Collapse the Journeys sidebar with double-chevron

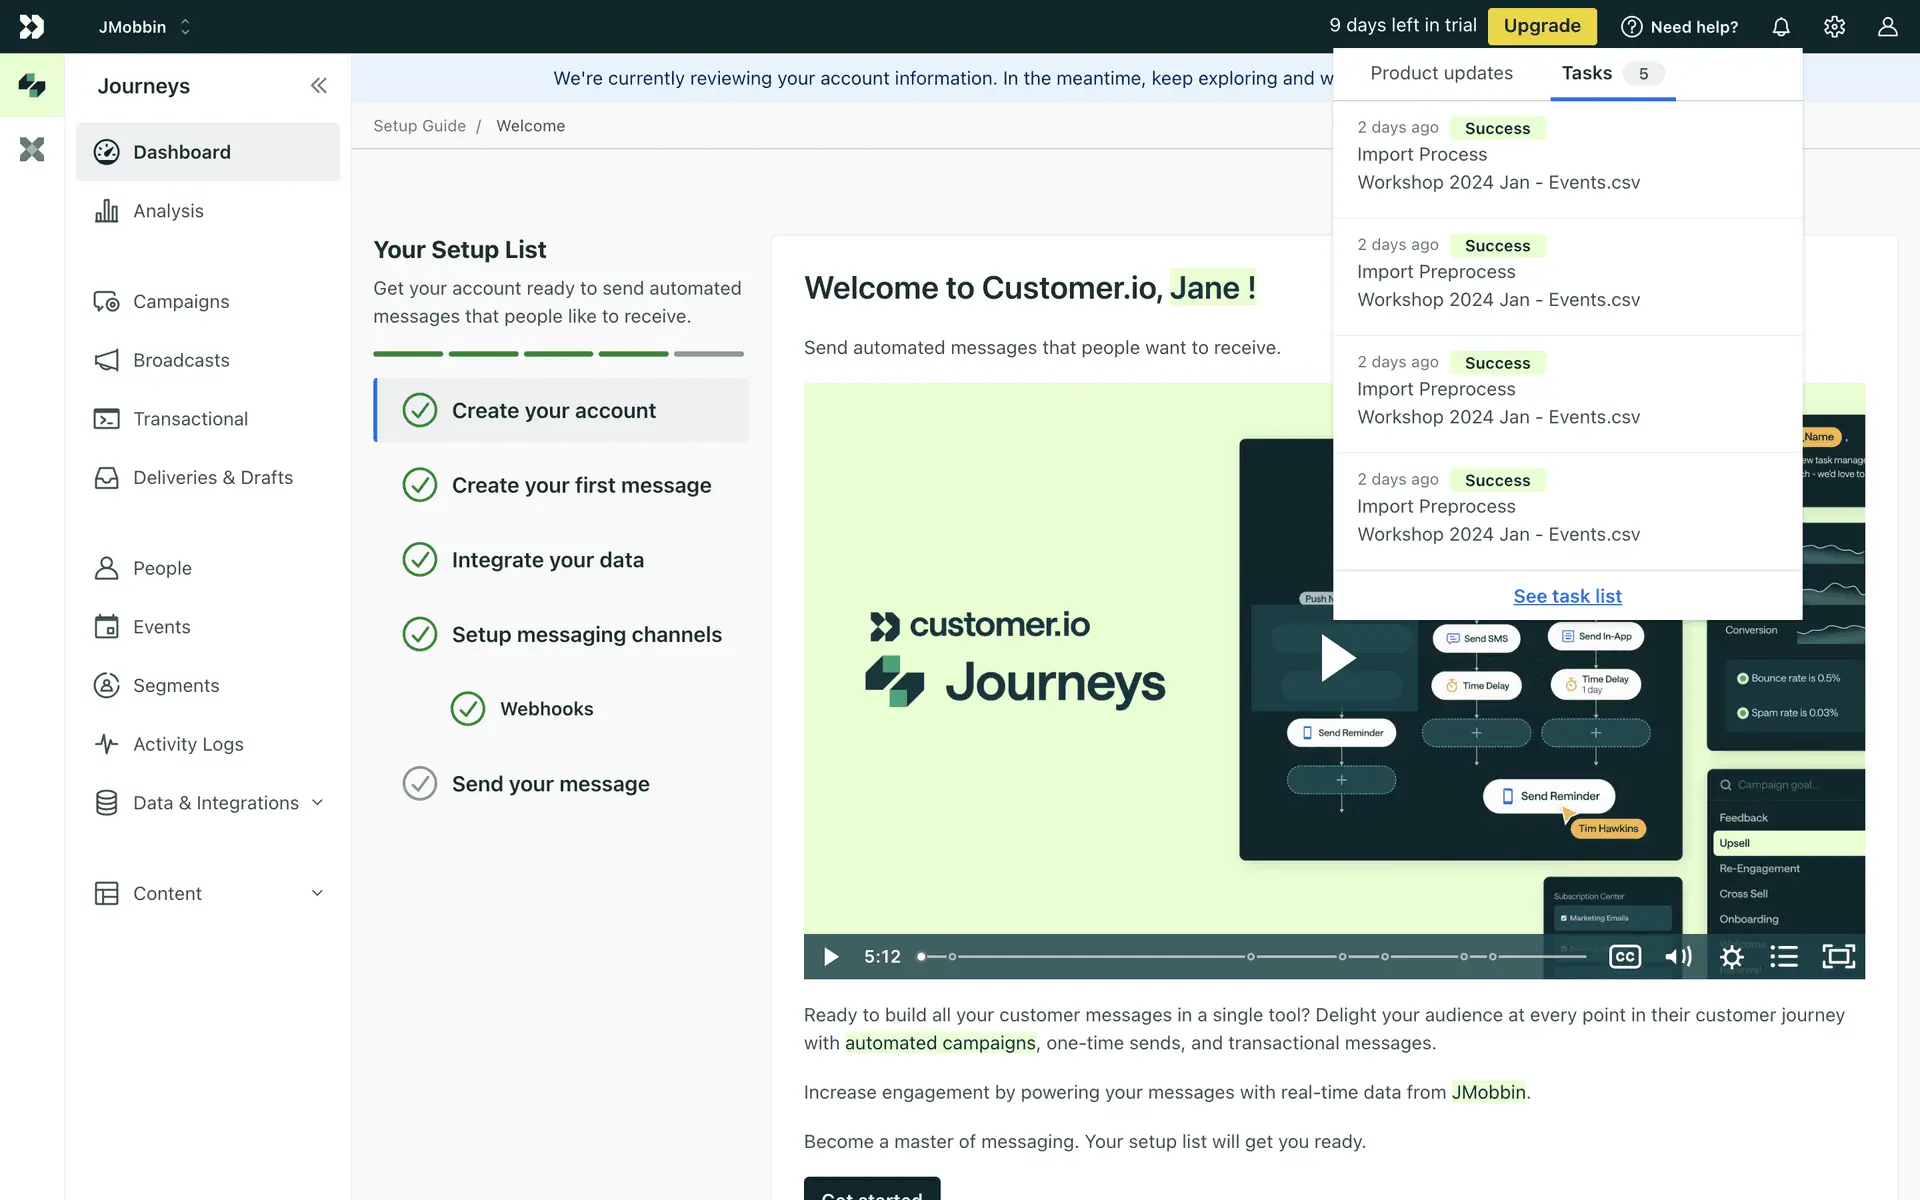click(318, 86)
